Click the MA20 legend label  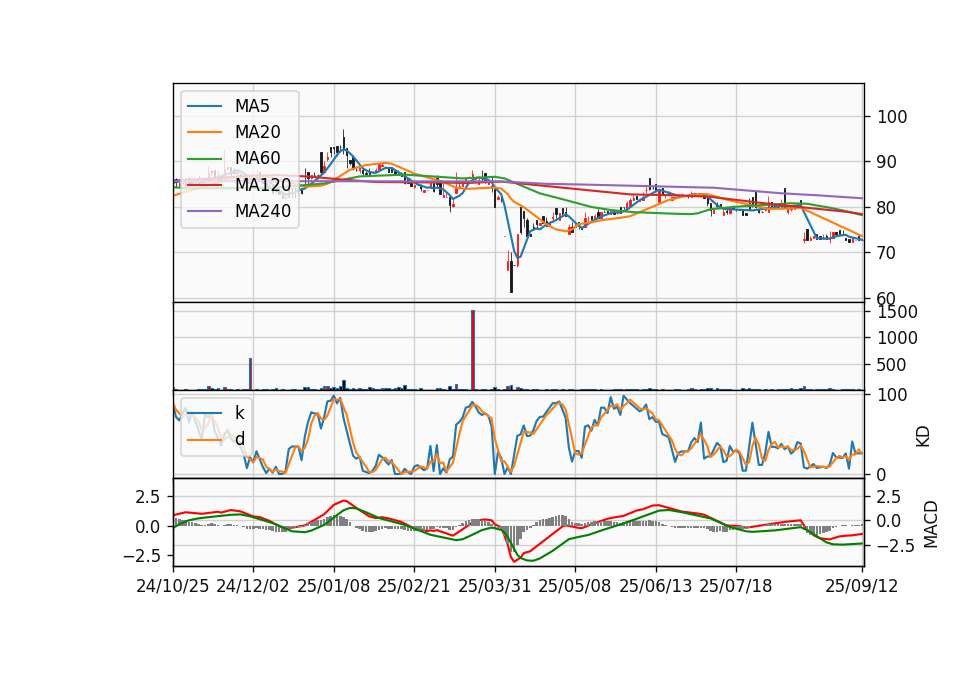pos(257,132)
